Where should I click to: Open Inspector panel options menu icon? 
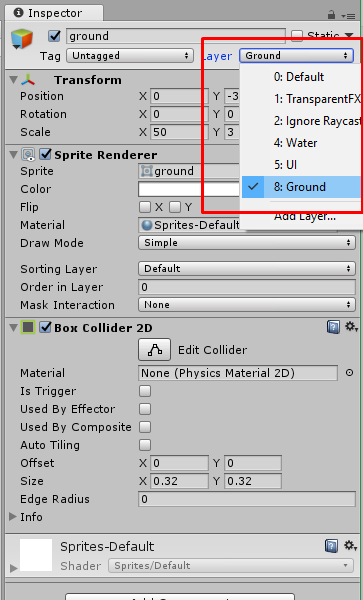pos(348,15)
